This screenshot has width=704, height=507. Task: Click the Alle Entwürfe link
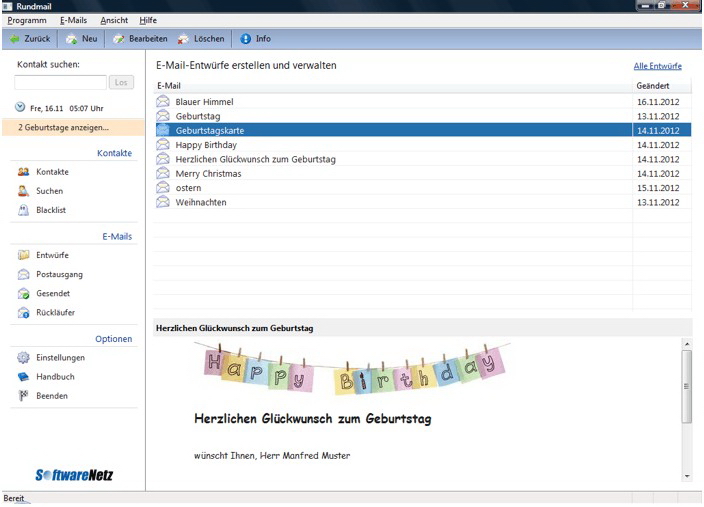pyautogui.click(x=657, y=66)
